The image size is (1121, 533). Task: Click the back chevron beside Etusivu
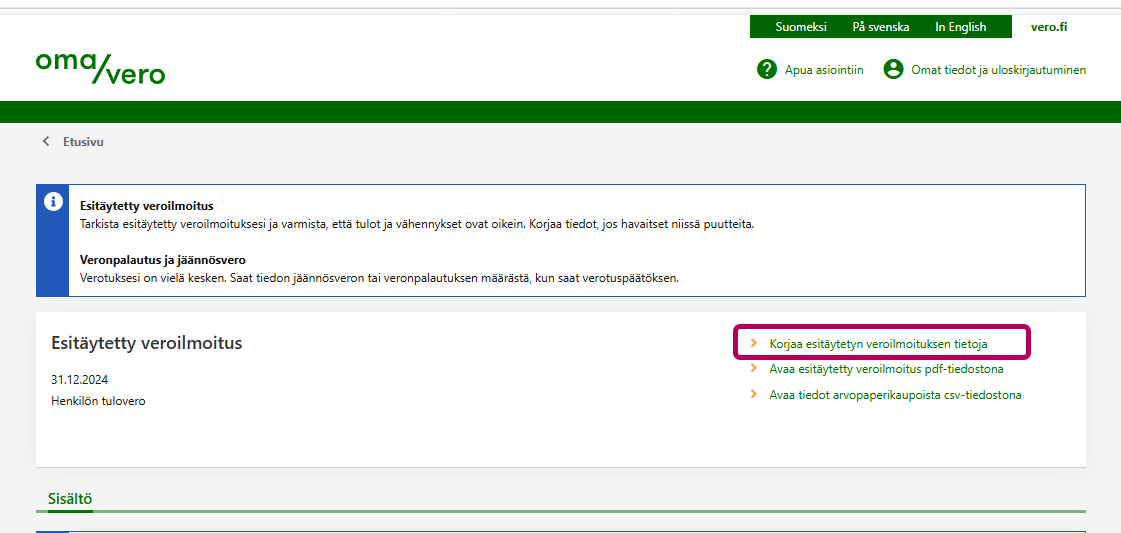(x=46, y=142)
